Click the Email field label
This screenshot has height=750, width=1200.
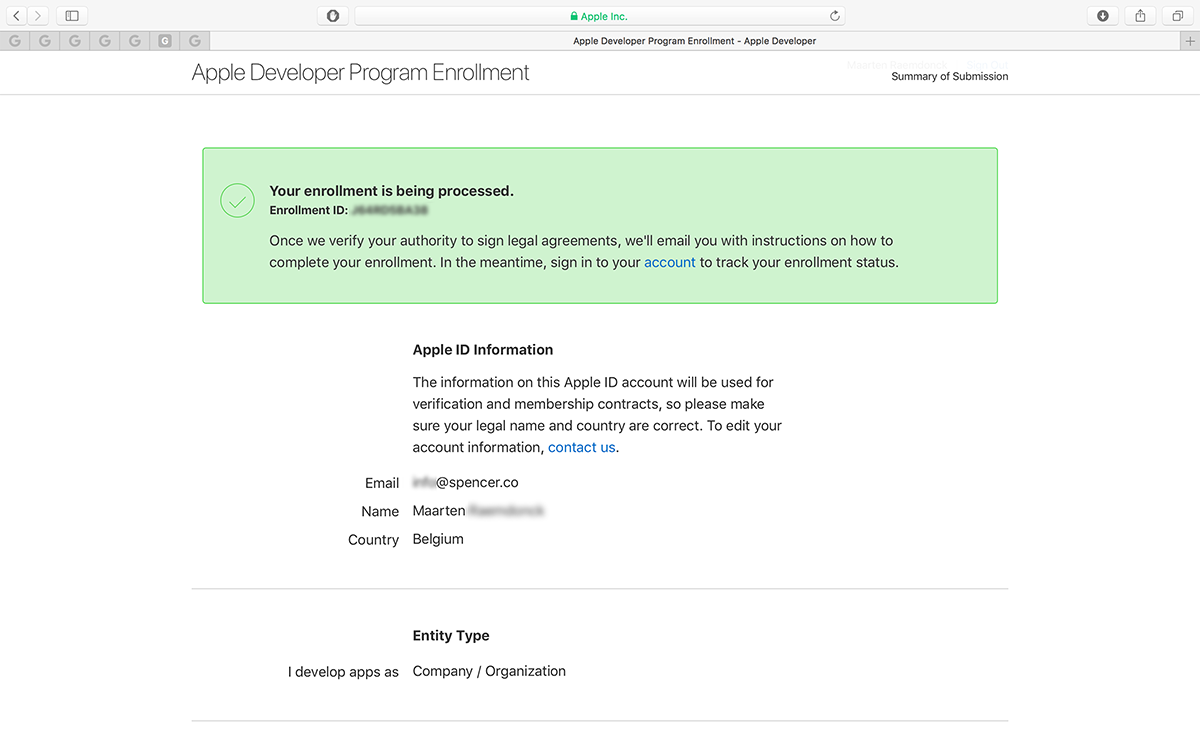(382, 483)
